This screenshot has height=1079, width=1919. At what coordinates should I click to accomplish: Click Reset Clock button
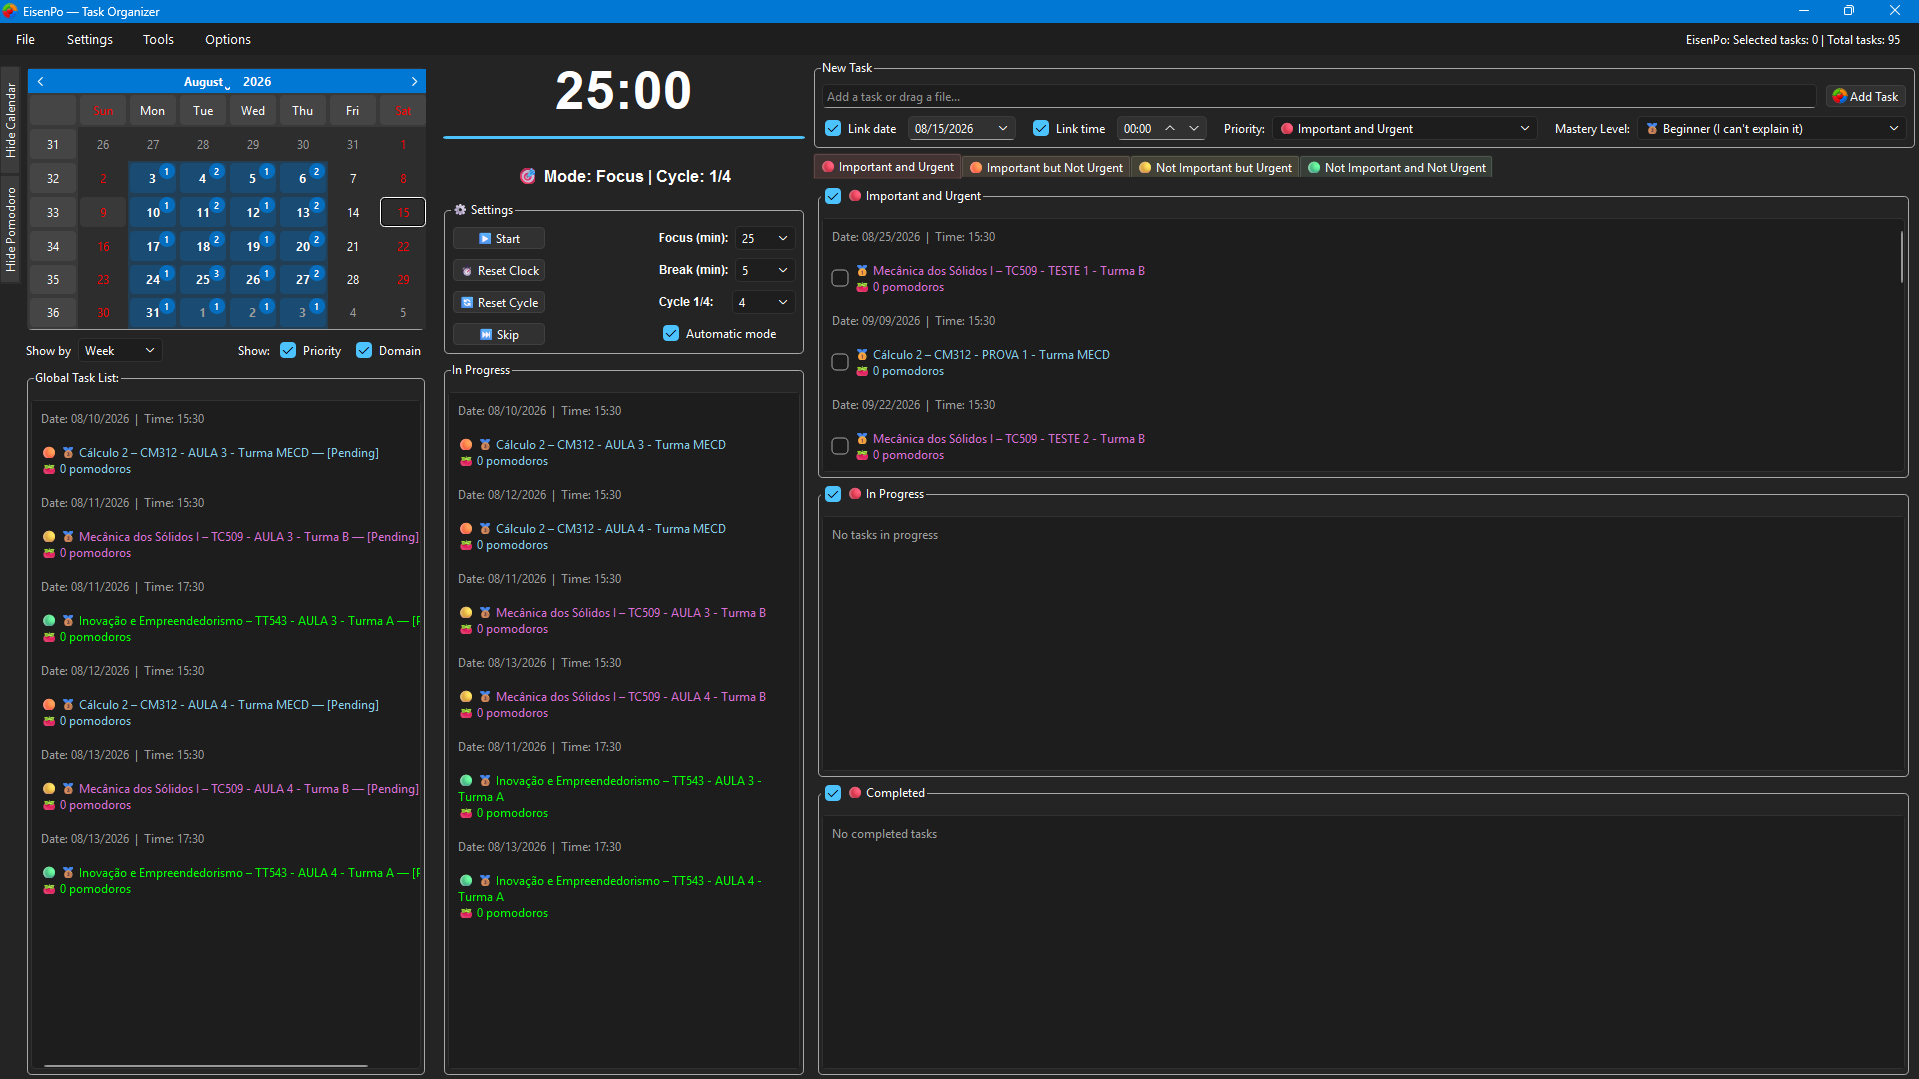coord(499,270)
